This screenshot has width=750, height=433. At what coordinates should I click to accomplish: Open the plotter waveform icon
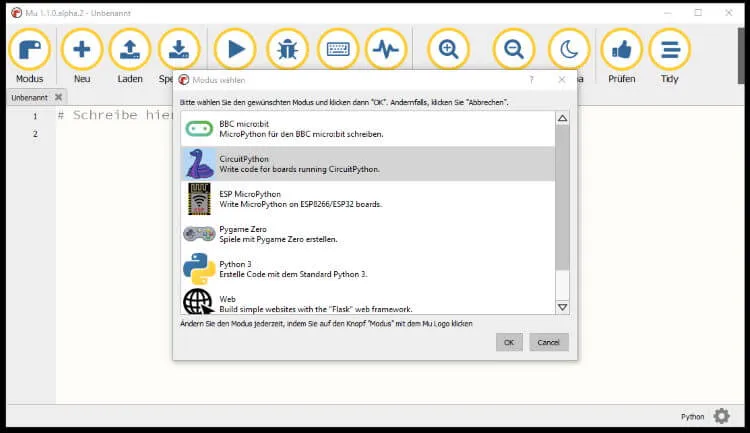pyautogui.click(x=385, y=49)
